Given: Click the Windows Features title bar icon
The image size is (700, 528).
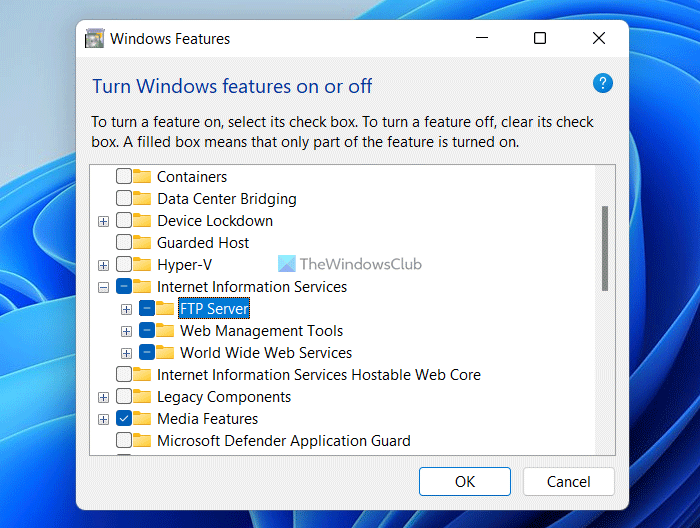Looking at the screenshot, I should (x=94, y=38).
